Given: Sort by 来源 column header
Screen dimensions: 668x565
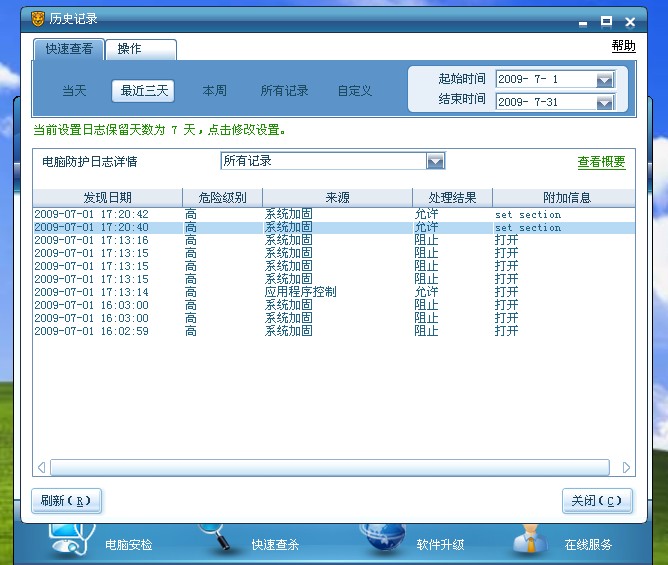Looking at the screenshot, I should coord(337,198).
